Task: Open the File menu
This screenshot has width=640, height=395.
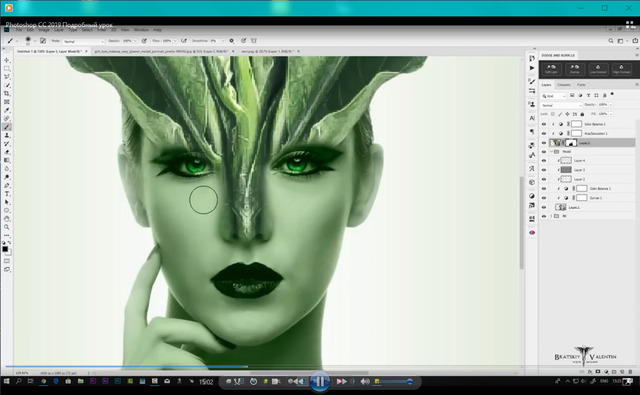Action: click(x=19, y=30)
